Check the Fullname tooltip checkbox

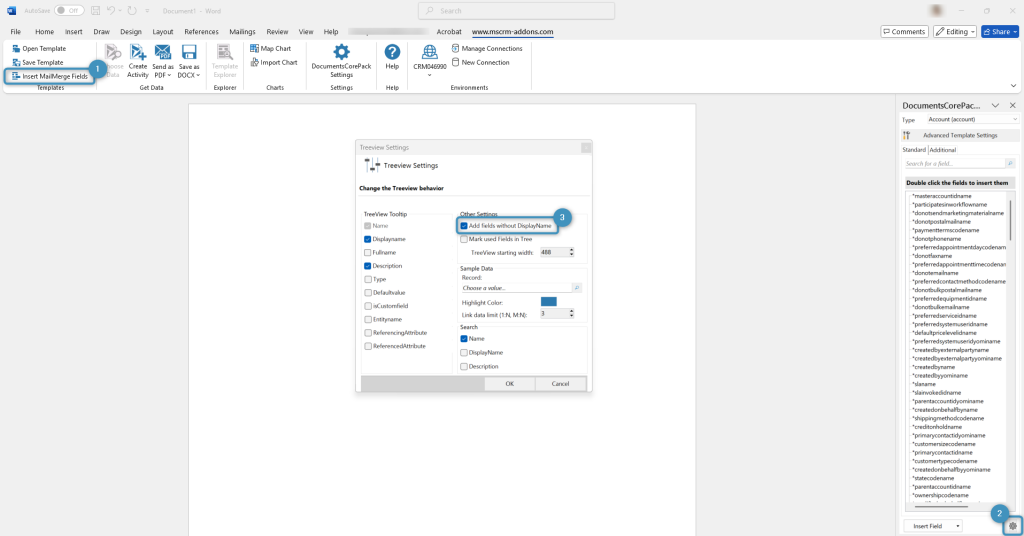click(368, 252)
